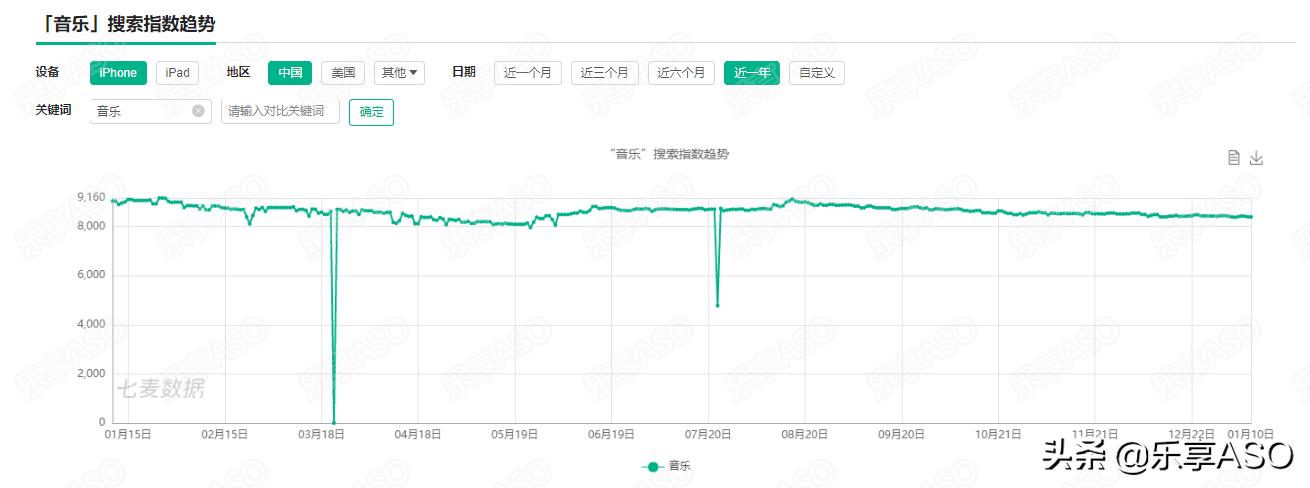Image resolution: width=1310 pixels, height=488 pixels.
Task: Toggle the 音乐 series in chart legend
Action: coord(667,466)
